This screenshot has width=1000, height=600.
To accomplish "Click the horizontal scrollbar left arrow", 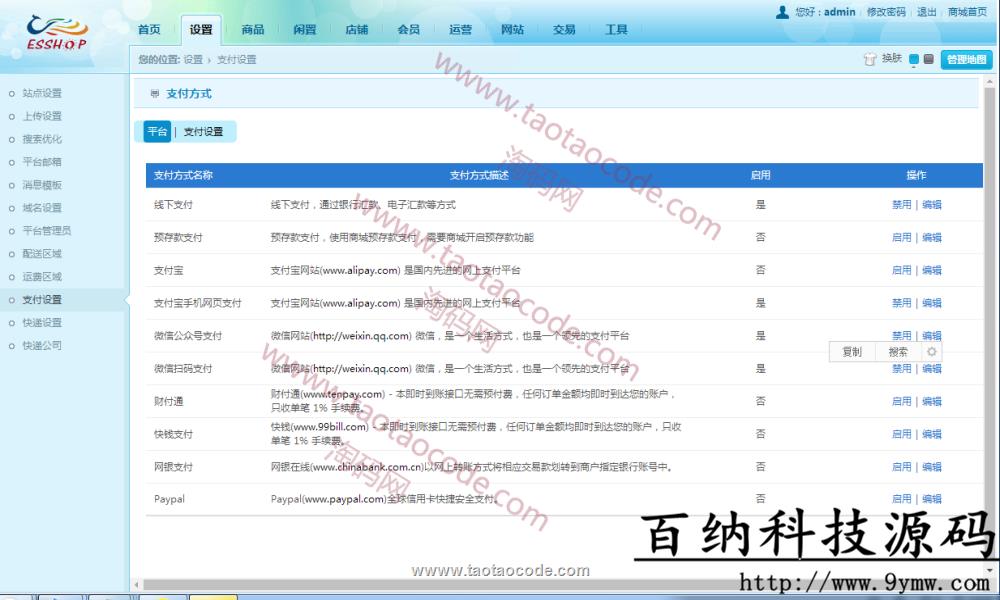I will point(137,582).
